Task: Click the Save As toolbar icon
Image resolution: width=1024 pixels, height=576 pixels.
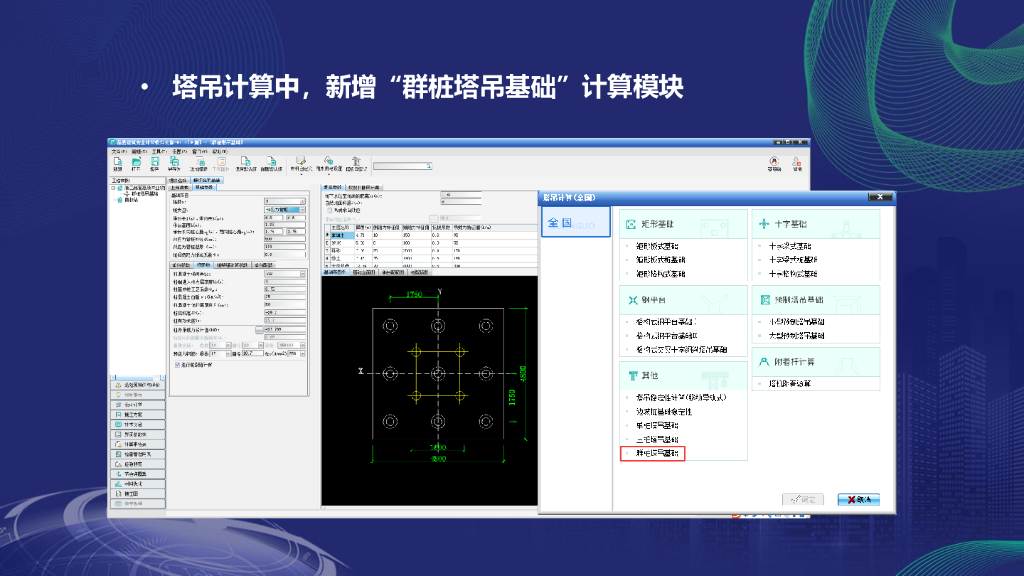Action: [174, 161]
